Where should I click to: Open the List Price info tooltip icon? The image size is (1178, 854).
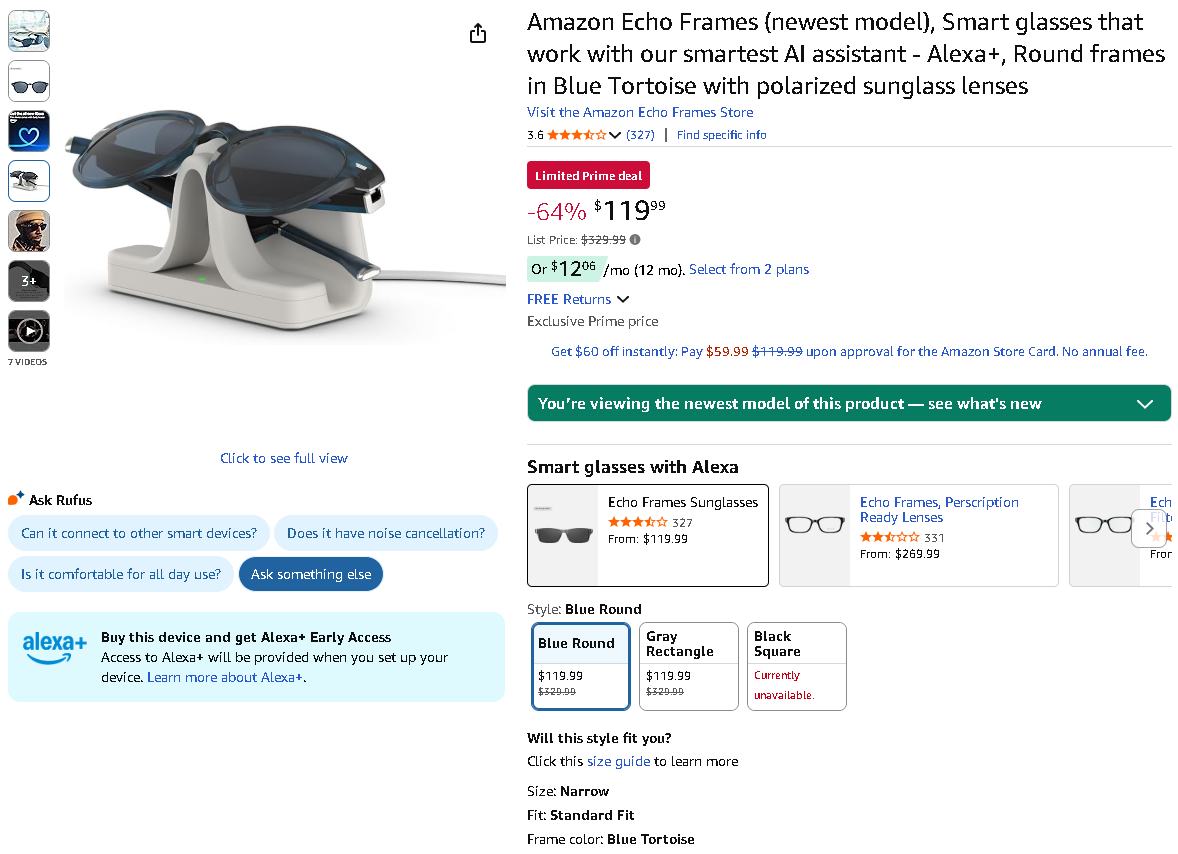pos(636,240)
